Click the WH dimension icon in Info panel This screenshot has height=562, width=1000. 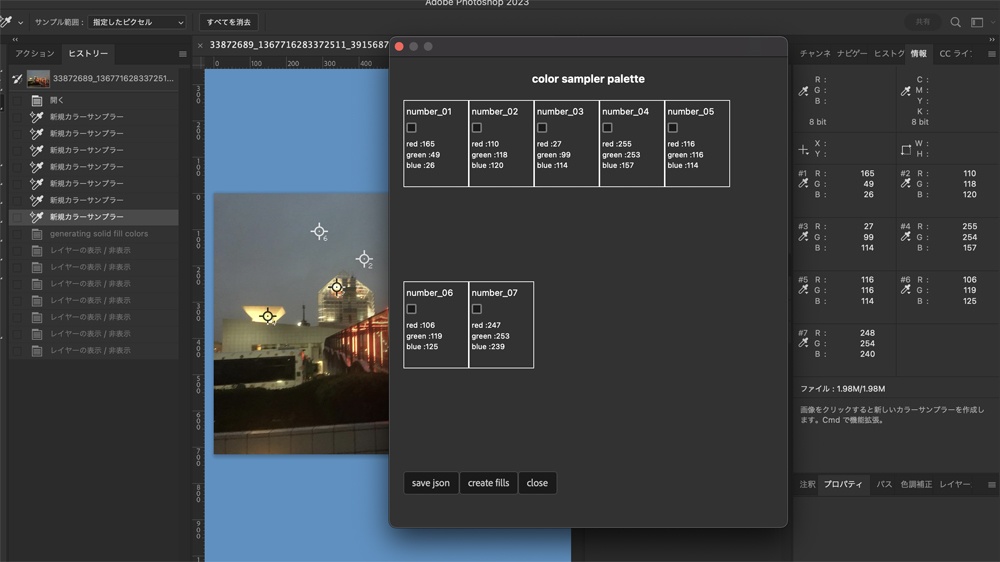906,150
